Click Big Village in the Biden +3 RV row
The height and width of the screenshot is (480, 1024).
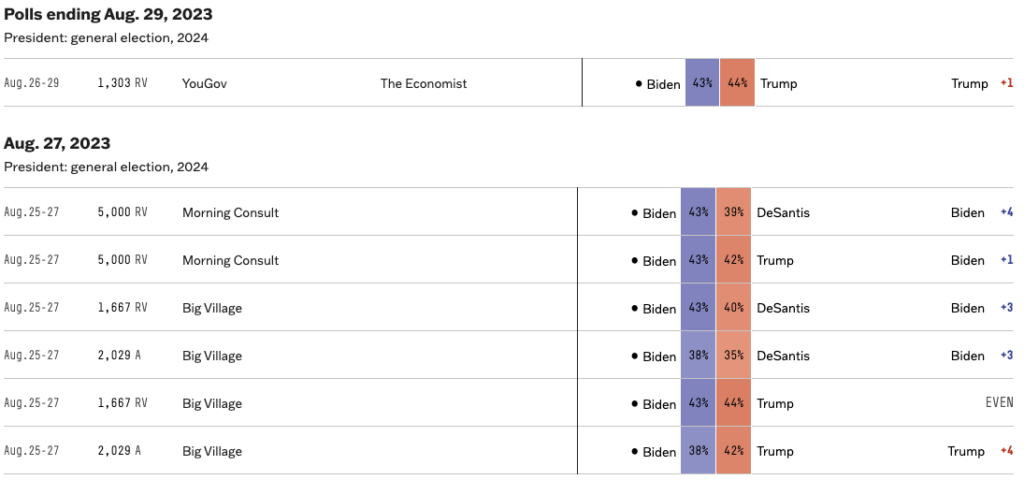(x=212, y=308)
